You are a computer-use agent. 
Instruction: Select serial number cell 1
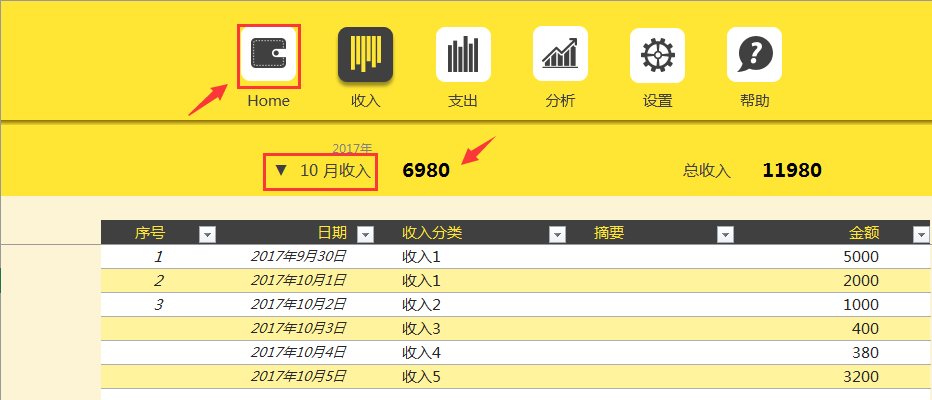pos(159,257)
